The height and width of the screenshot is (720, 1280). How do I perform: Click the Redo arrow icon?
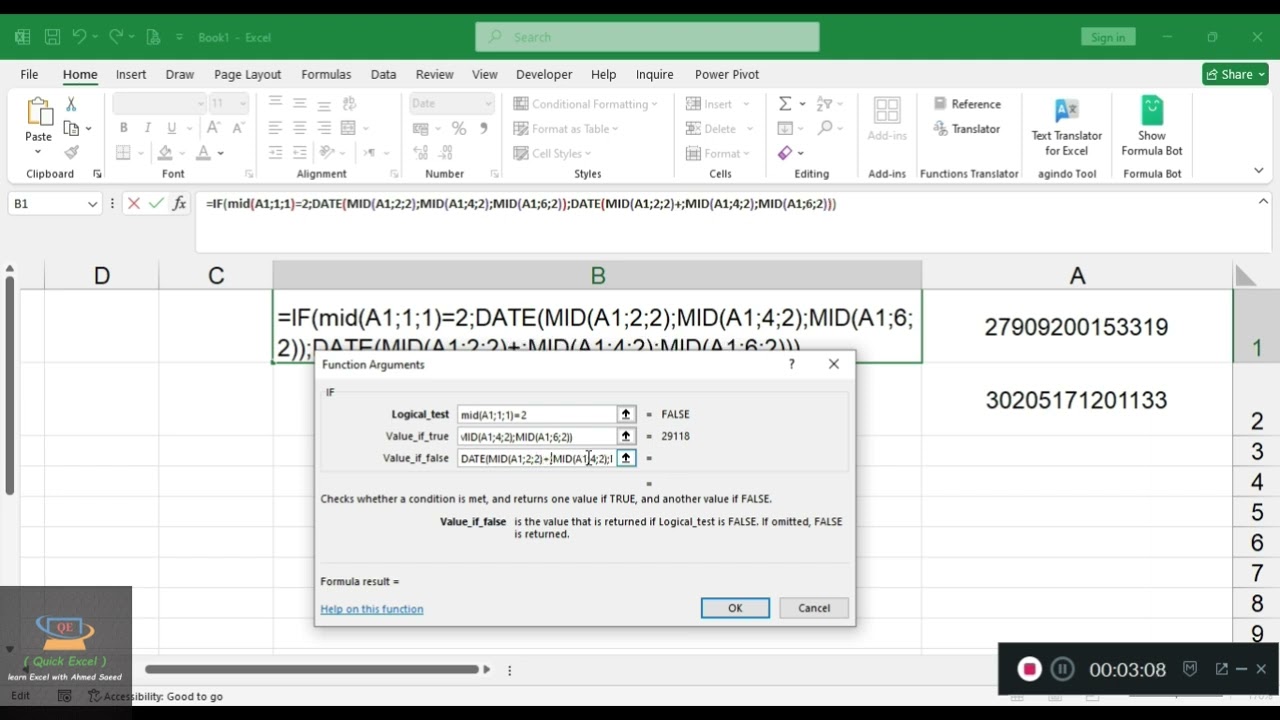pyautogui.click(x=116, y=37)
